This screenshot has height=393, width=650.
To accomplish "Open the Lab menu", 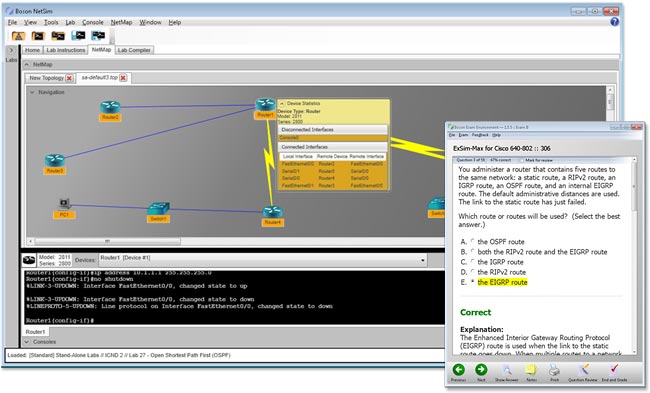I will (70, 22).
